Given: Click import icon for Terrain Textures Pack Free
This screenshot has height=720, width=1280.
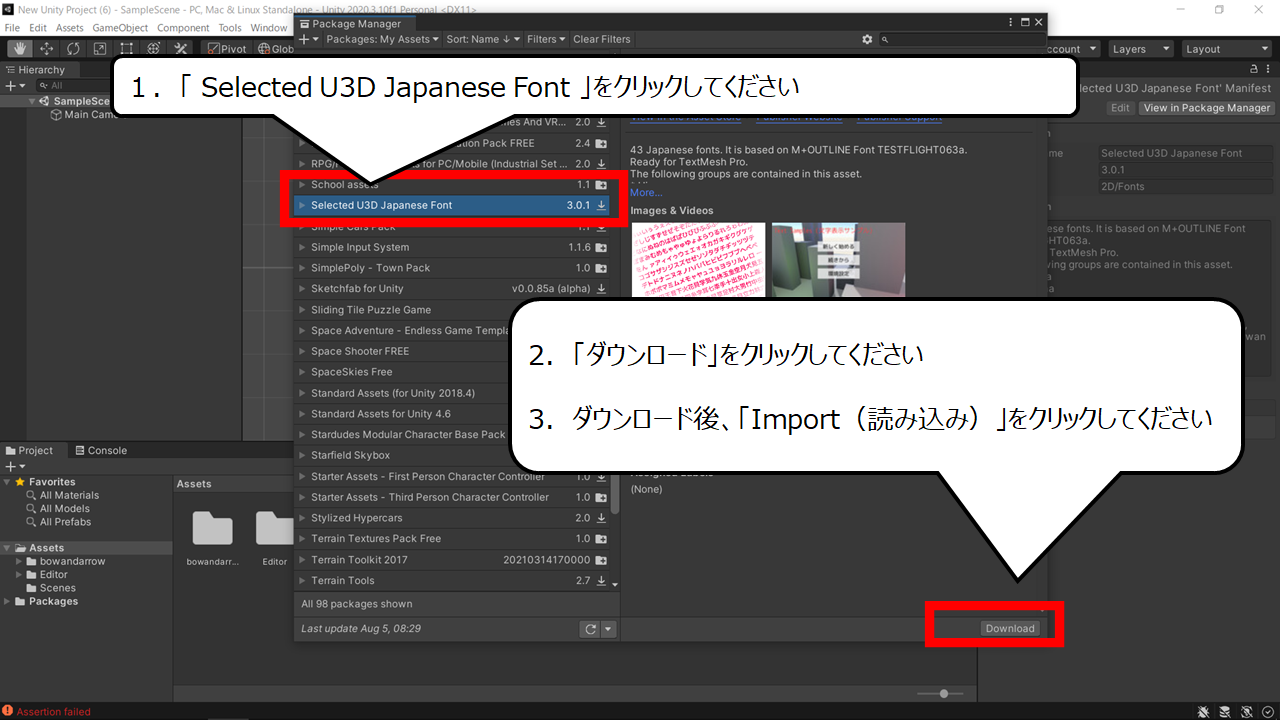Looking at the screenshot, I should pyautogui.click(x=601, y=538).
